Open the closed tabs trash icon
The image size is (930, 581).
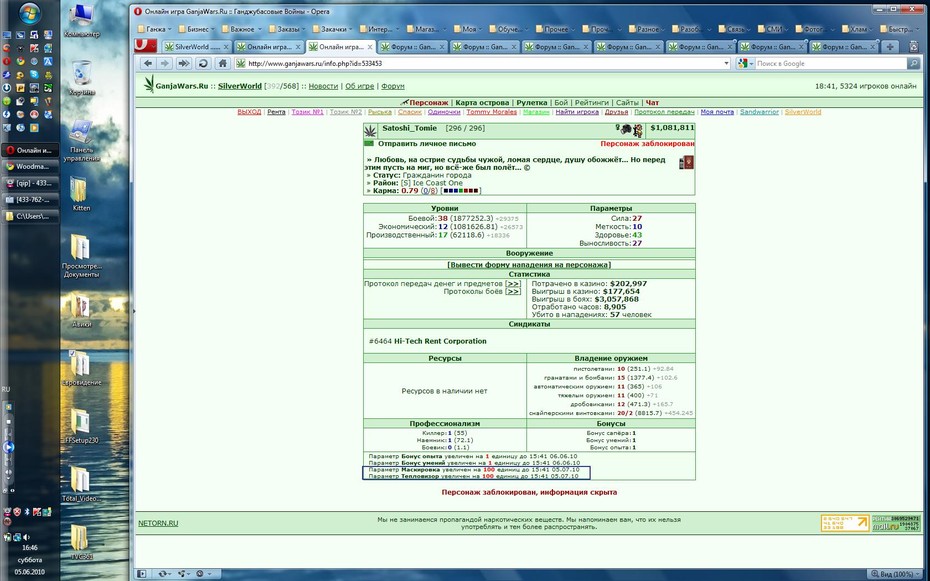coord(912,46)
